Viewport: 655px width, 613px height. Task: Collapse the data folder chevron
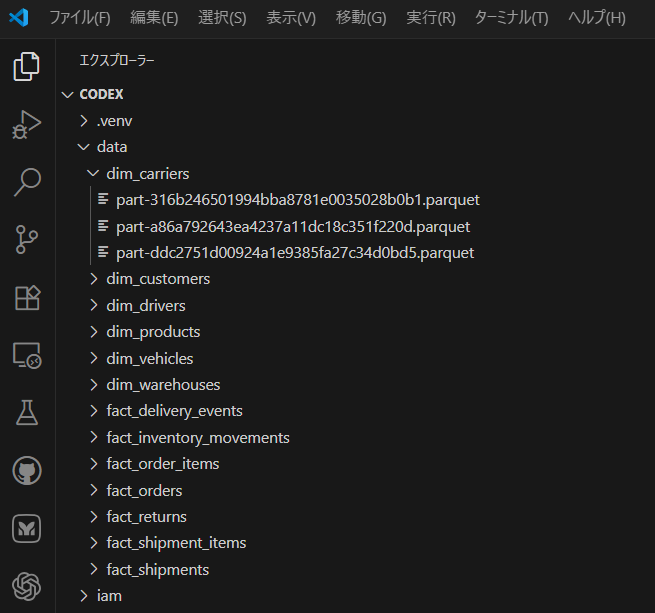[84, 147]
